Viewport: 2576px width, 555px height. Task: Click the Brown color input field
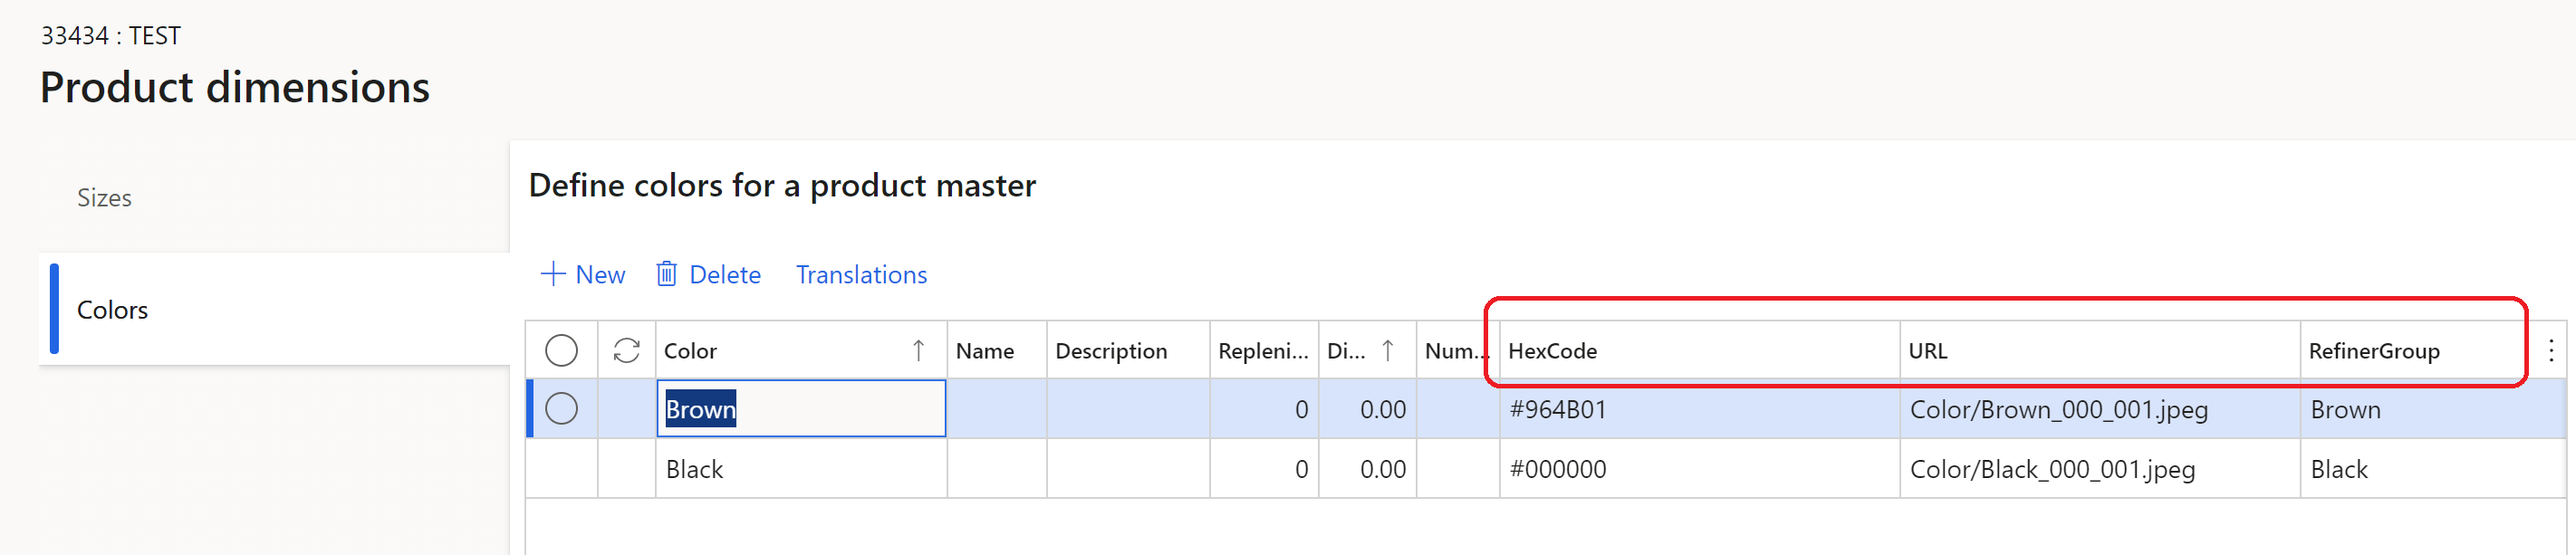click(801, 408)
